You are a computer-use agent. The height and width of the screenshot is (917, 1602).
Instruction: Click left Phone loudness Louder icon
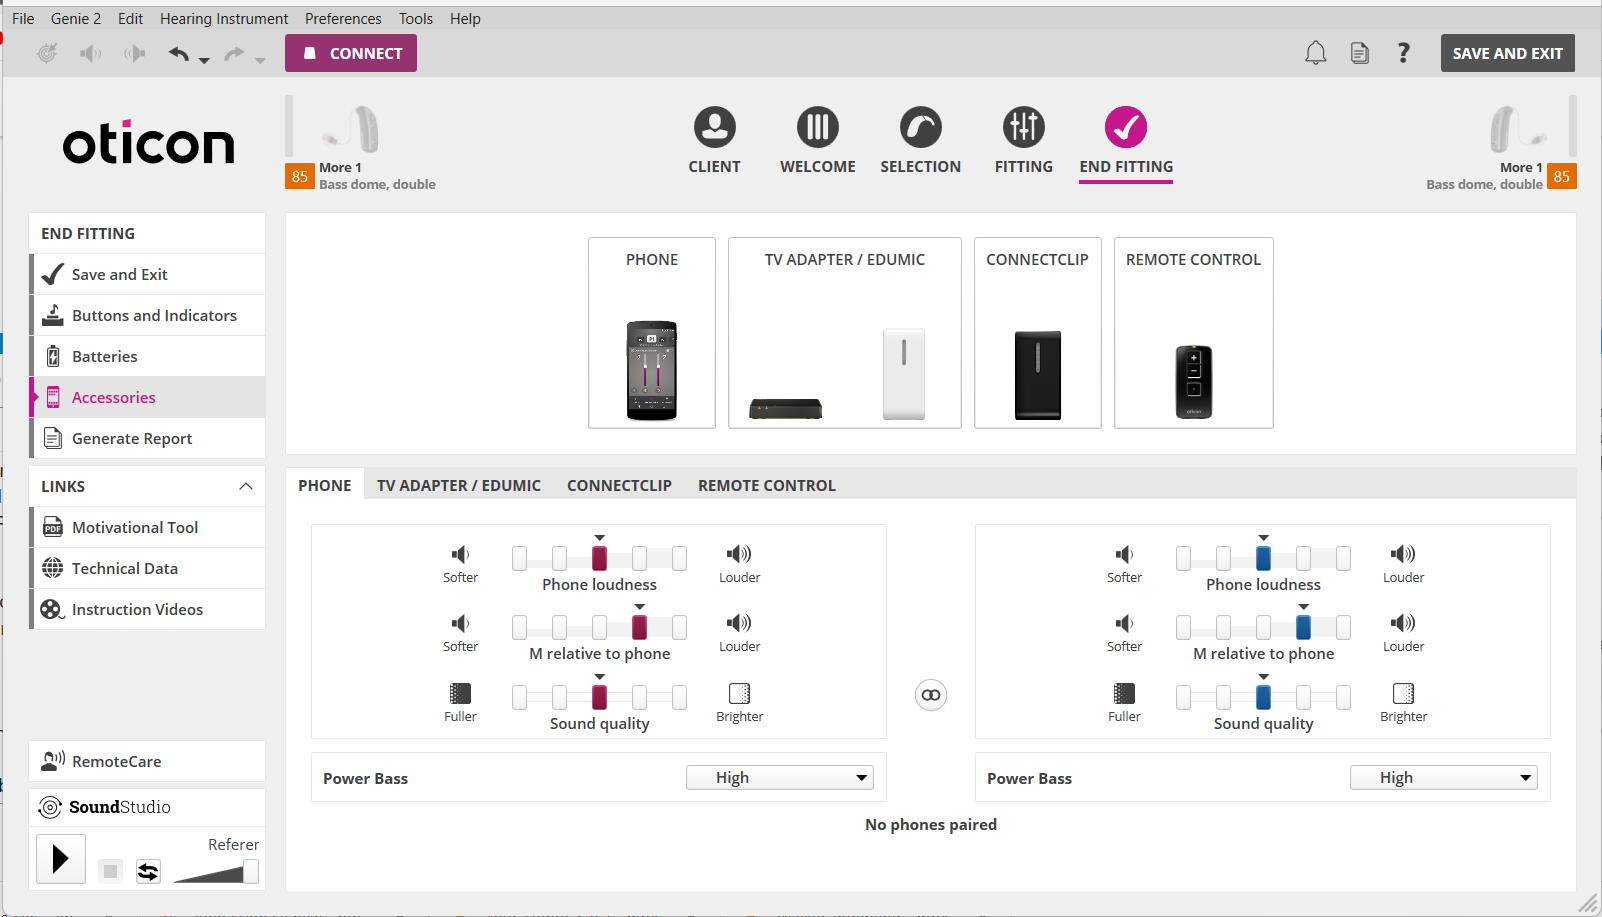[x=739, y=554]
